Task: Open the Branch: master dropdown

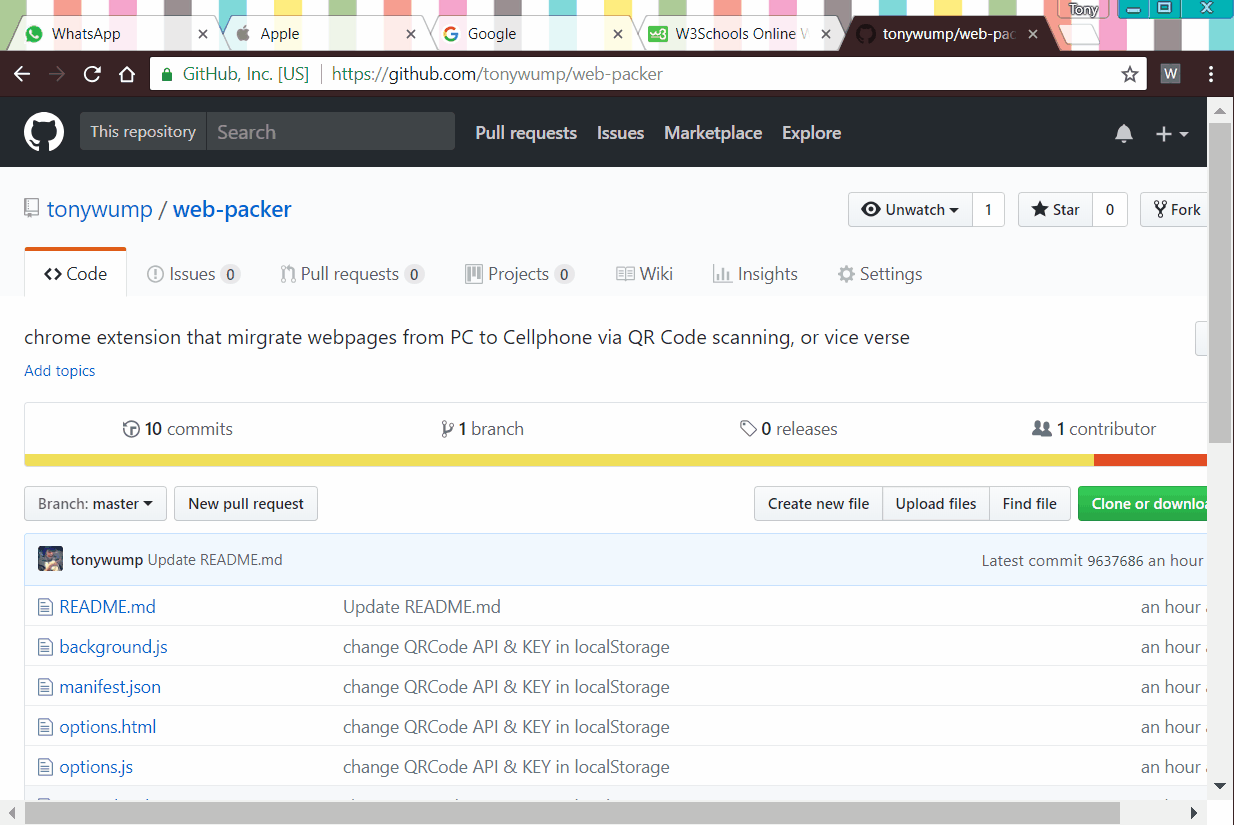Action: 95,503
